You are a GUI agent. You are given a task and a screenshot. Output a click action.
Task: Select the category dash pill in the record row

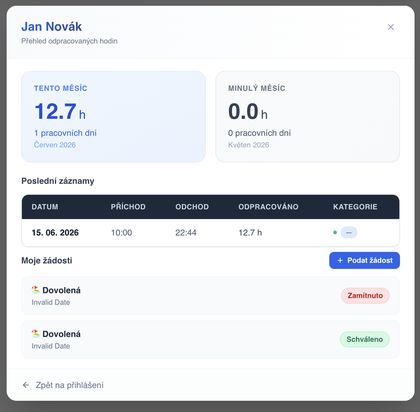(349, 232)
